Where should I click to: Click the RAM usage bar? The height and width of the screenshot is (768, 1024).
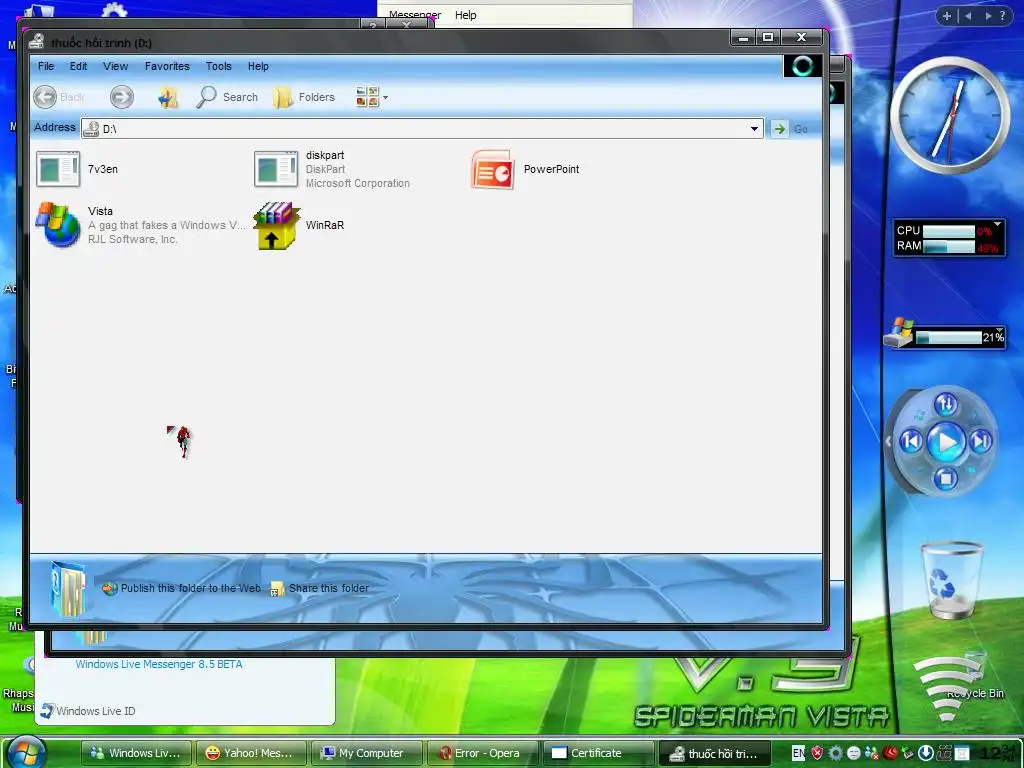949,246
